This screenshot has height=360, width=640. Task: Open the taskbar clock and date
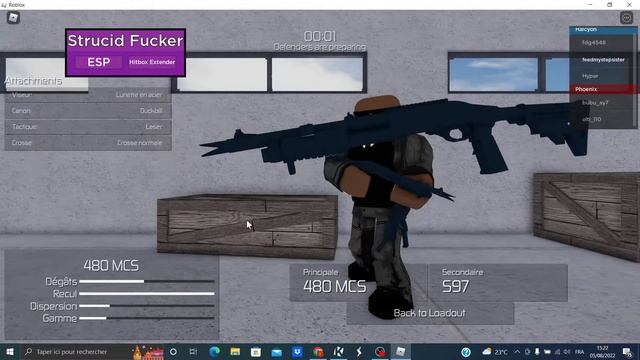click(602, 351)
